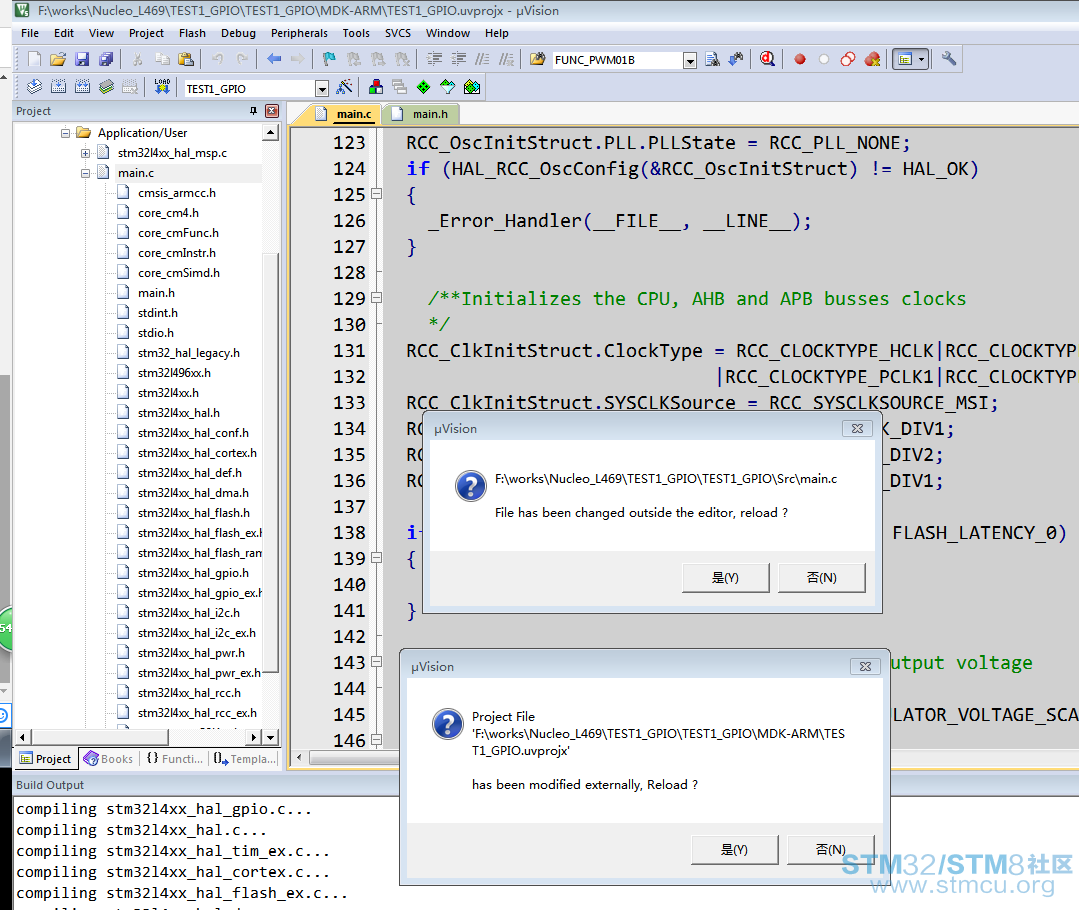The image size is (1079, 910).
Task: Click the Batch build icon
Action: [x=107, y=87]
